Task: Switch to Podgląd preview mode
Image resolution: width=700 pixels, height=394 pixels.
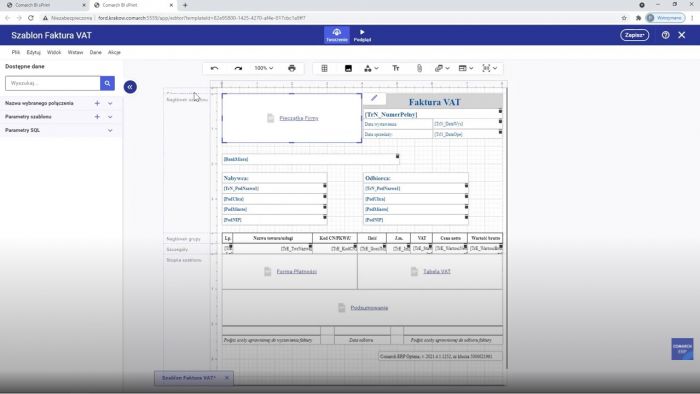Action: pos(362,35)
